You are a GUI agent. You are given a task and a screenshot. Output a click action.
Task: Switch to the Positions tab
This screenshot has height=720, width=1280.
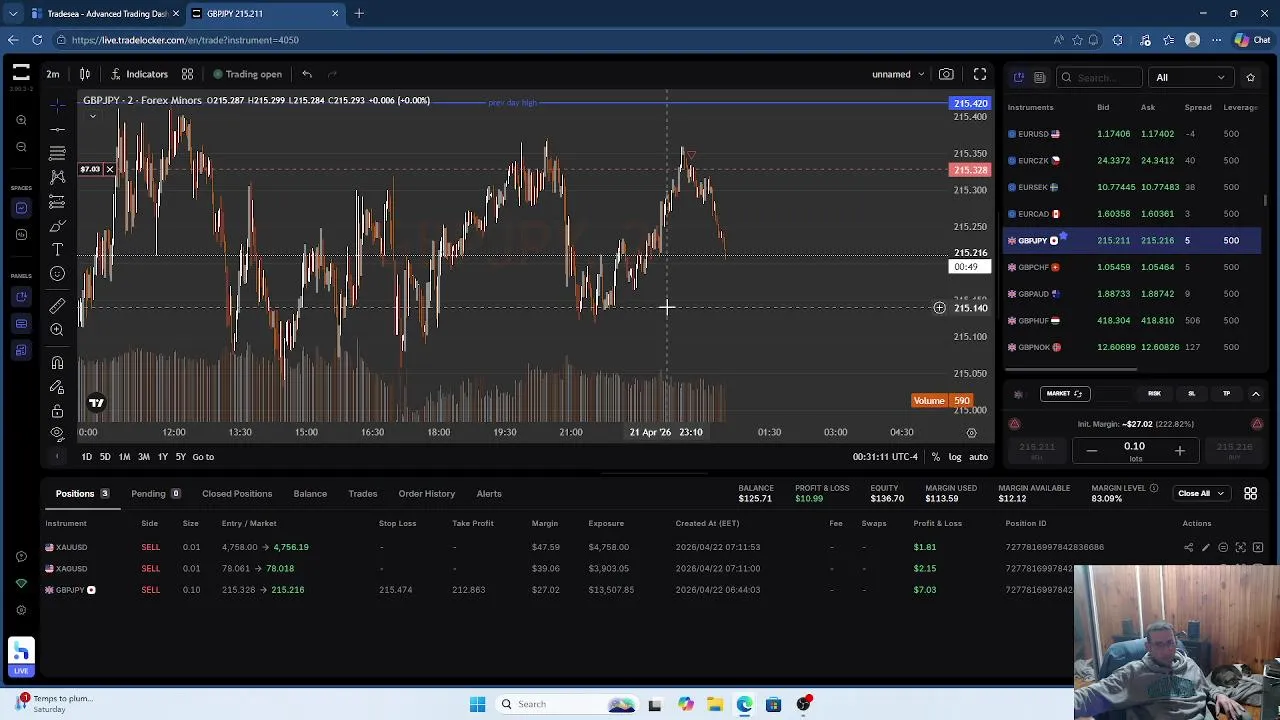click(x=82, y=494)
